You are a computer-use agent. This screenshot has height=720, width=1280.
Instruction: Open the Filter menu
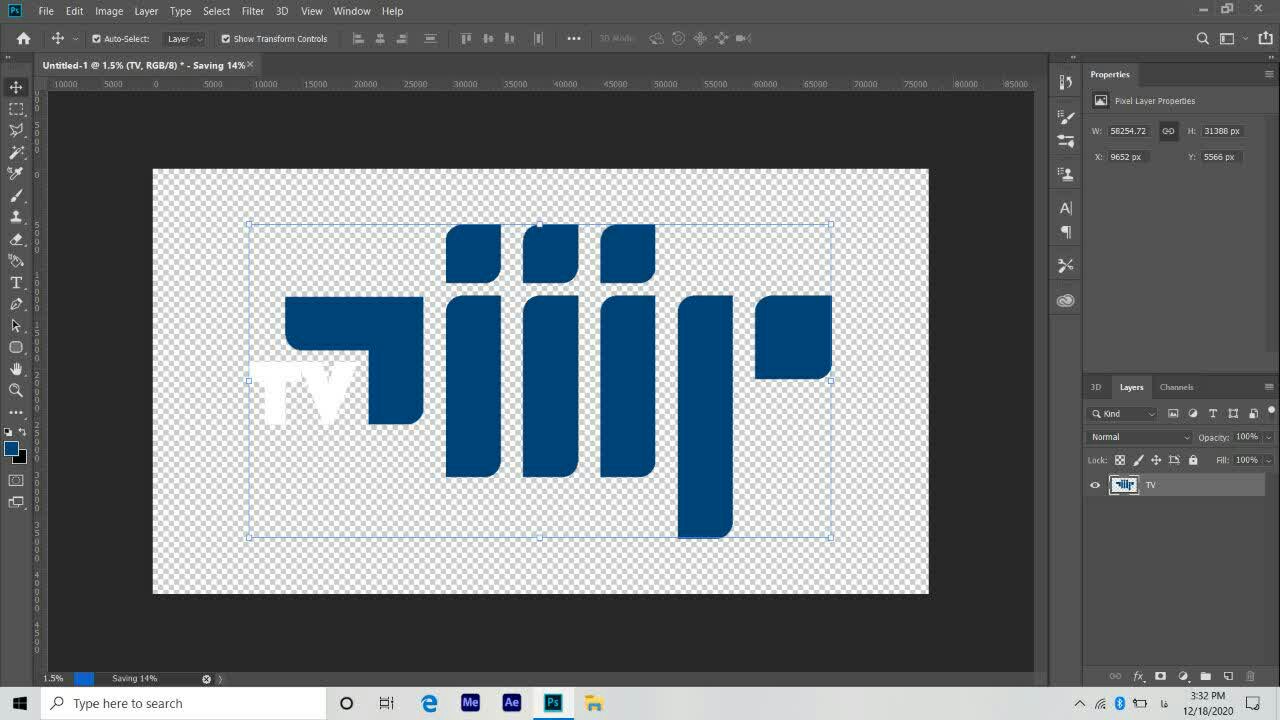(x=253, y=11)
